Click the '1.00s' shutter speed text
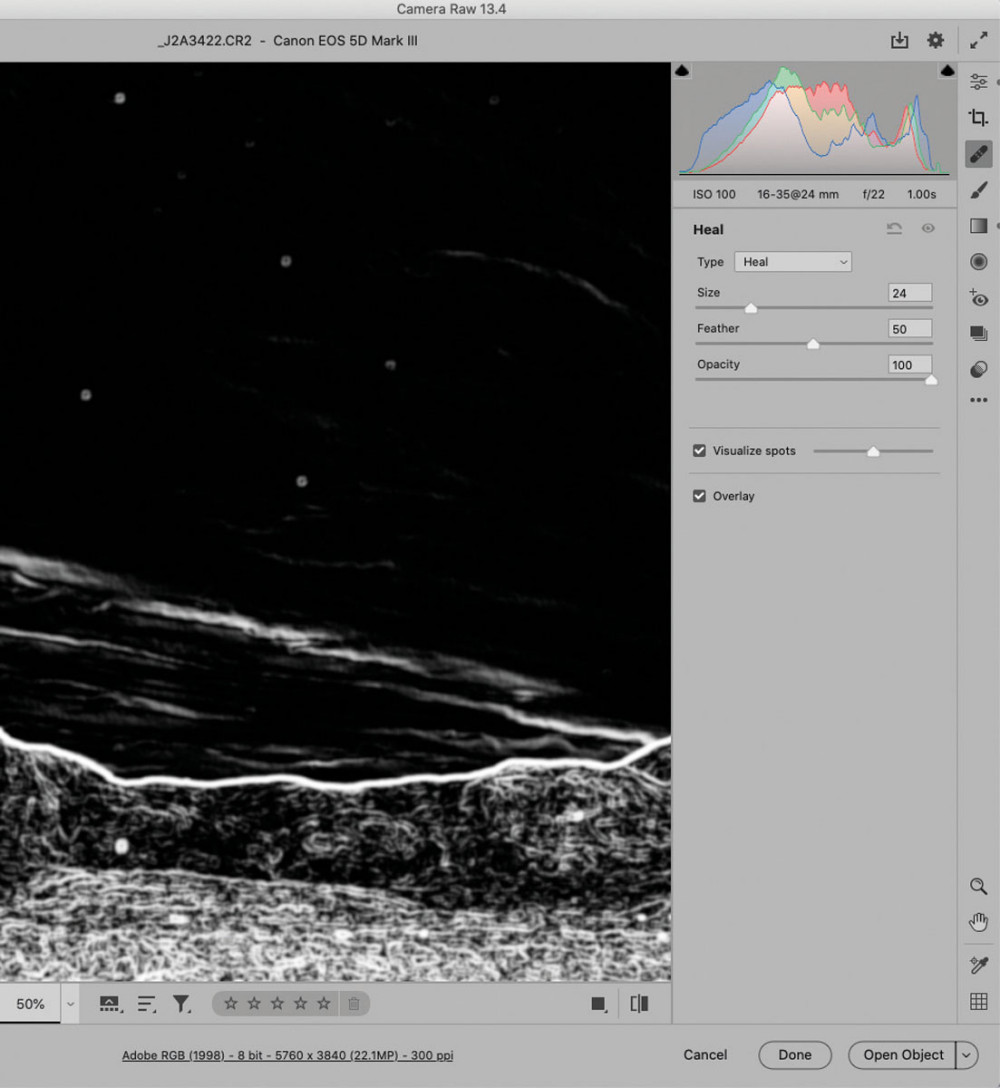 pyautogui.click(x=921, y=194)
